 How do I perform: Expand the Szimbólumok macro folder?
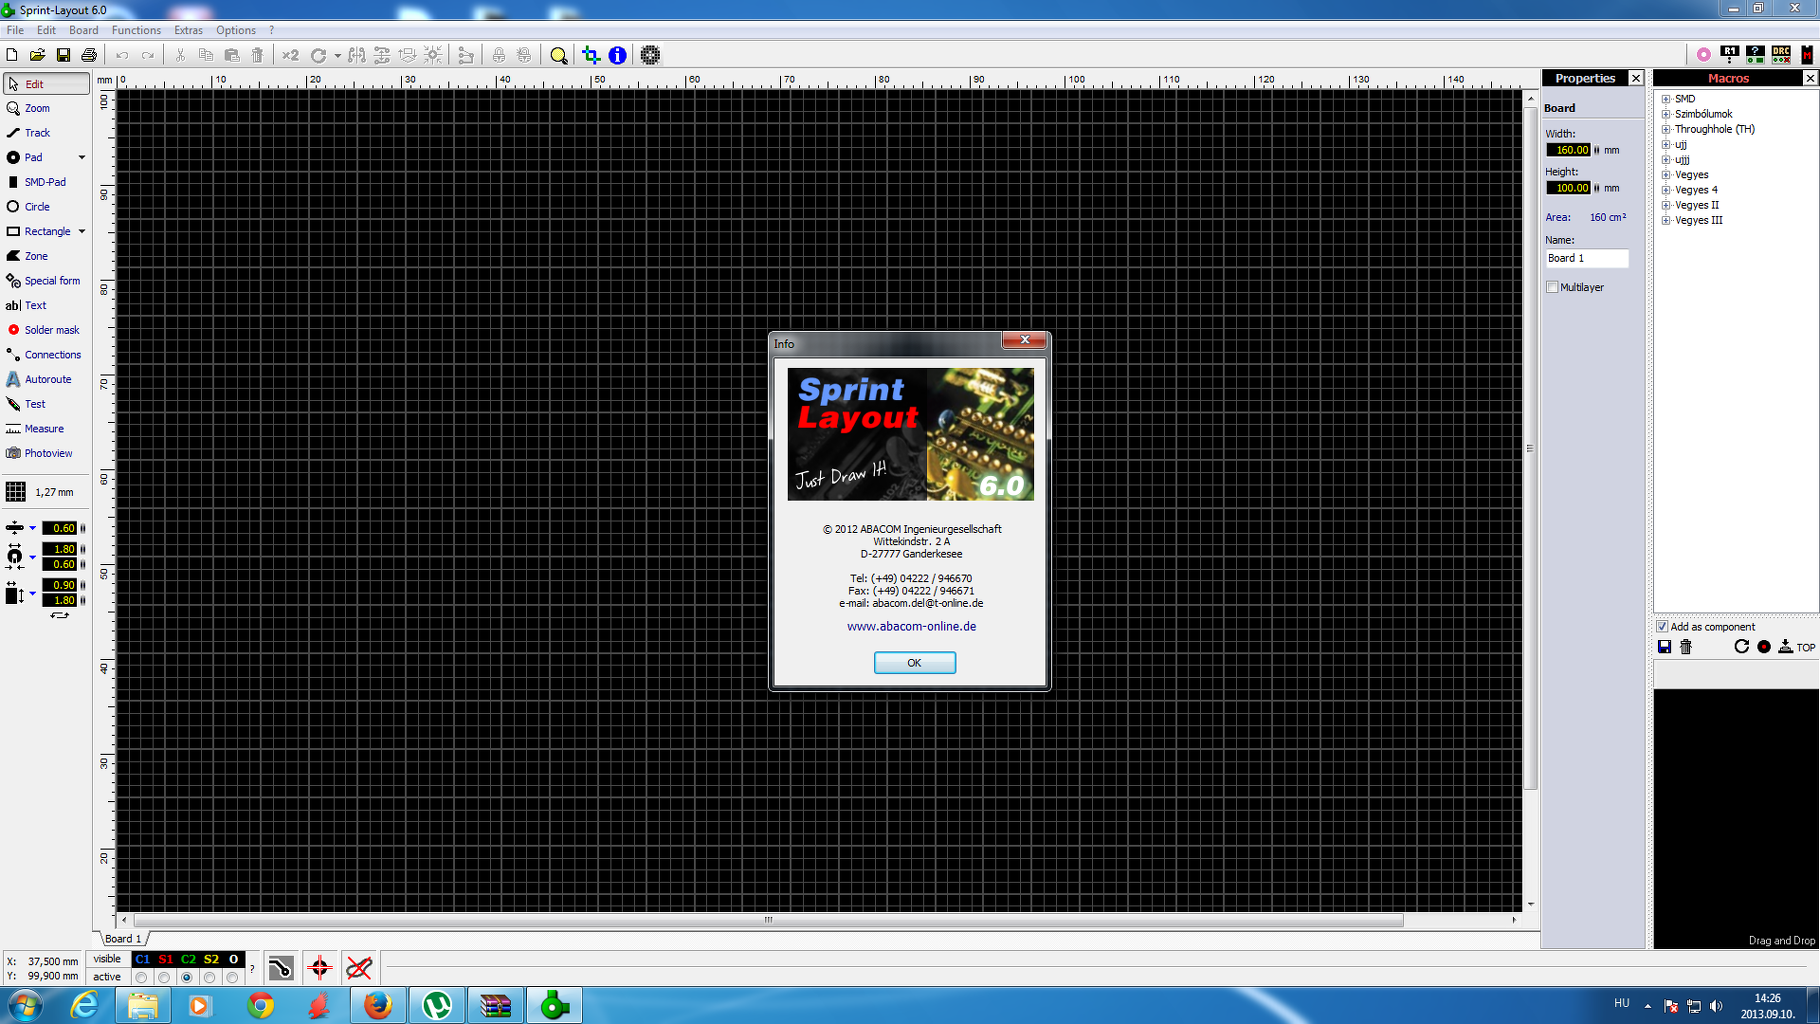[x=1666, y=114]
